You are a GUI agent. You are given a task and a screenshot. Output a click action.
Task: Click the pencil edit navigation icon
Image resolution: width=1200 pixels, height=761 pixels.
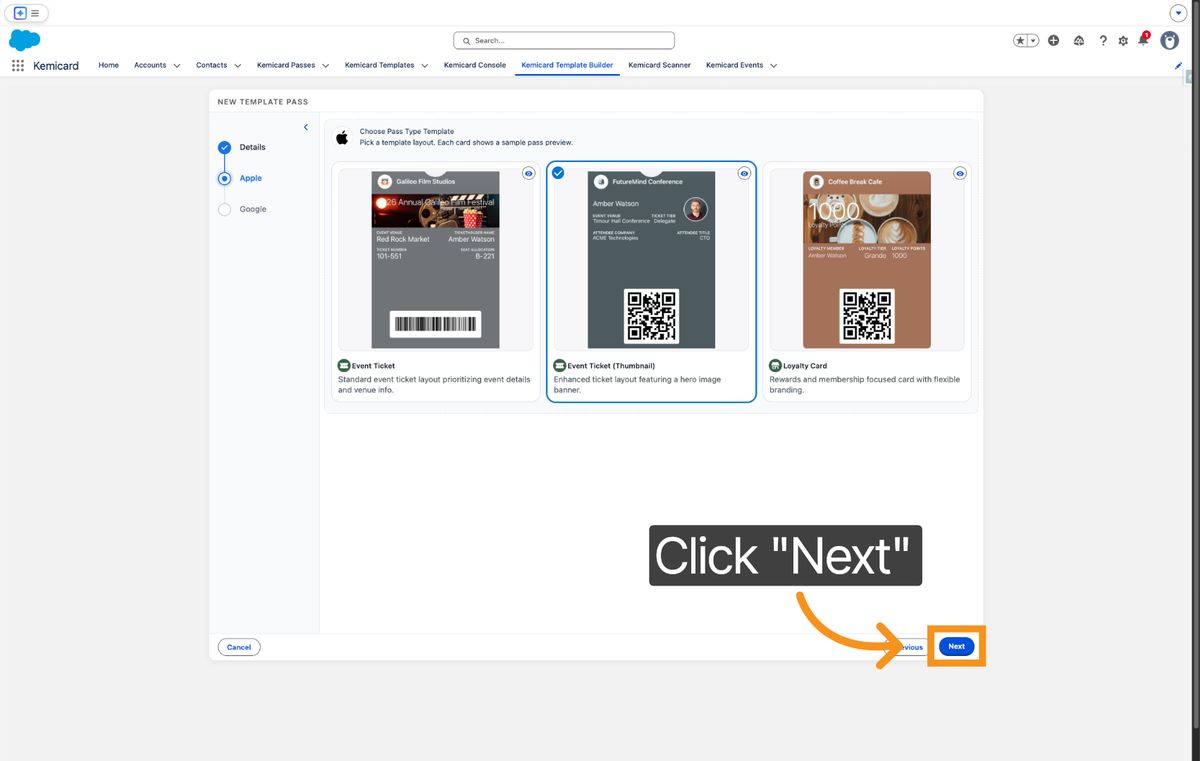tap(1178, 65)
